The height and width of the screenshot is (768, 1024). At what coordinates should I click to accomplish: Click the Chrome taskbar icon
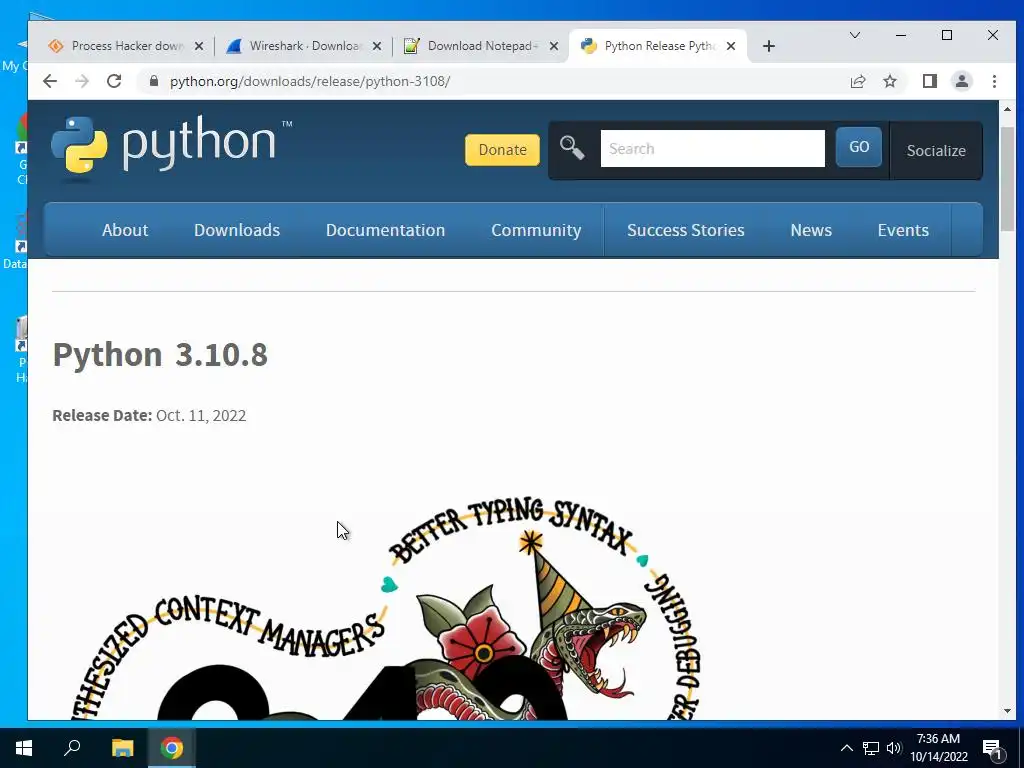point(172,748)
